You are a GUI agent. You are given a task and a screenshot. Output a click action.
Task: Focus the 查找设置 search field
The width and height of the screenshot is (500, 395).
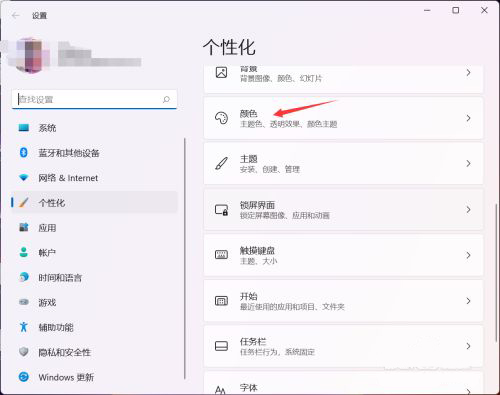pyautogui.click(x=94, y=99)
